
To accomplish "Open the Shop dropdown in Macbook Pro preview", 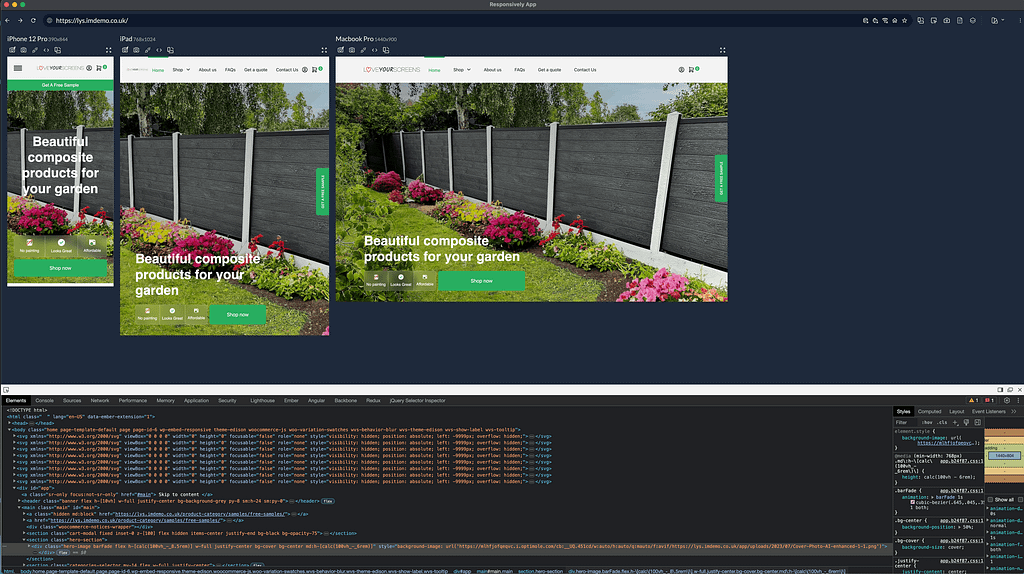I will (462, 69).
